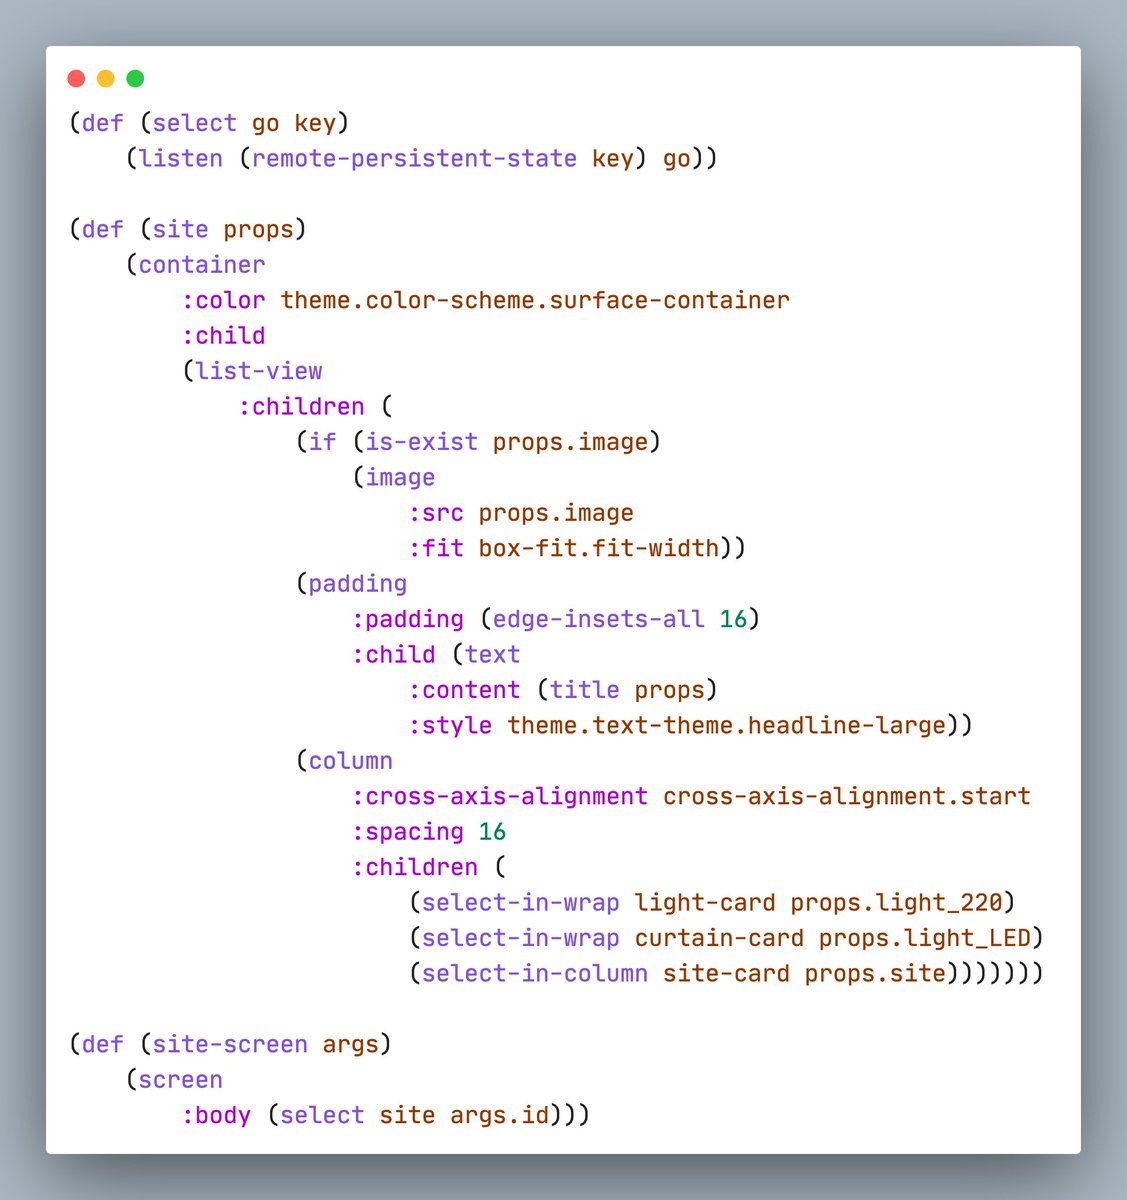This screenshot has height=1200, width=1127.
Task: Click 'is-exist' in the if expression
Action: 422,442
